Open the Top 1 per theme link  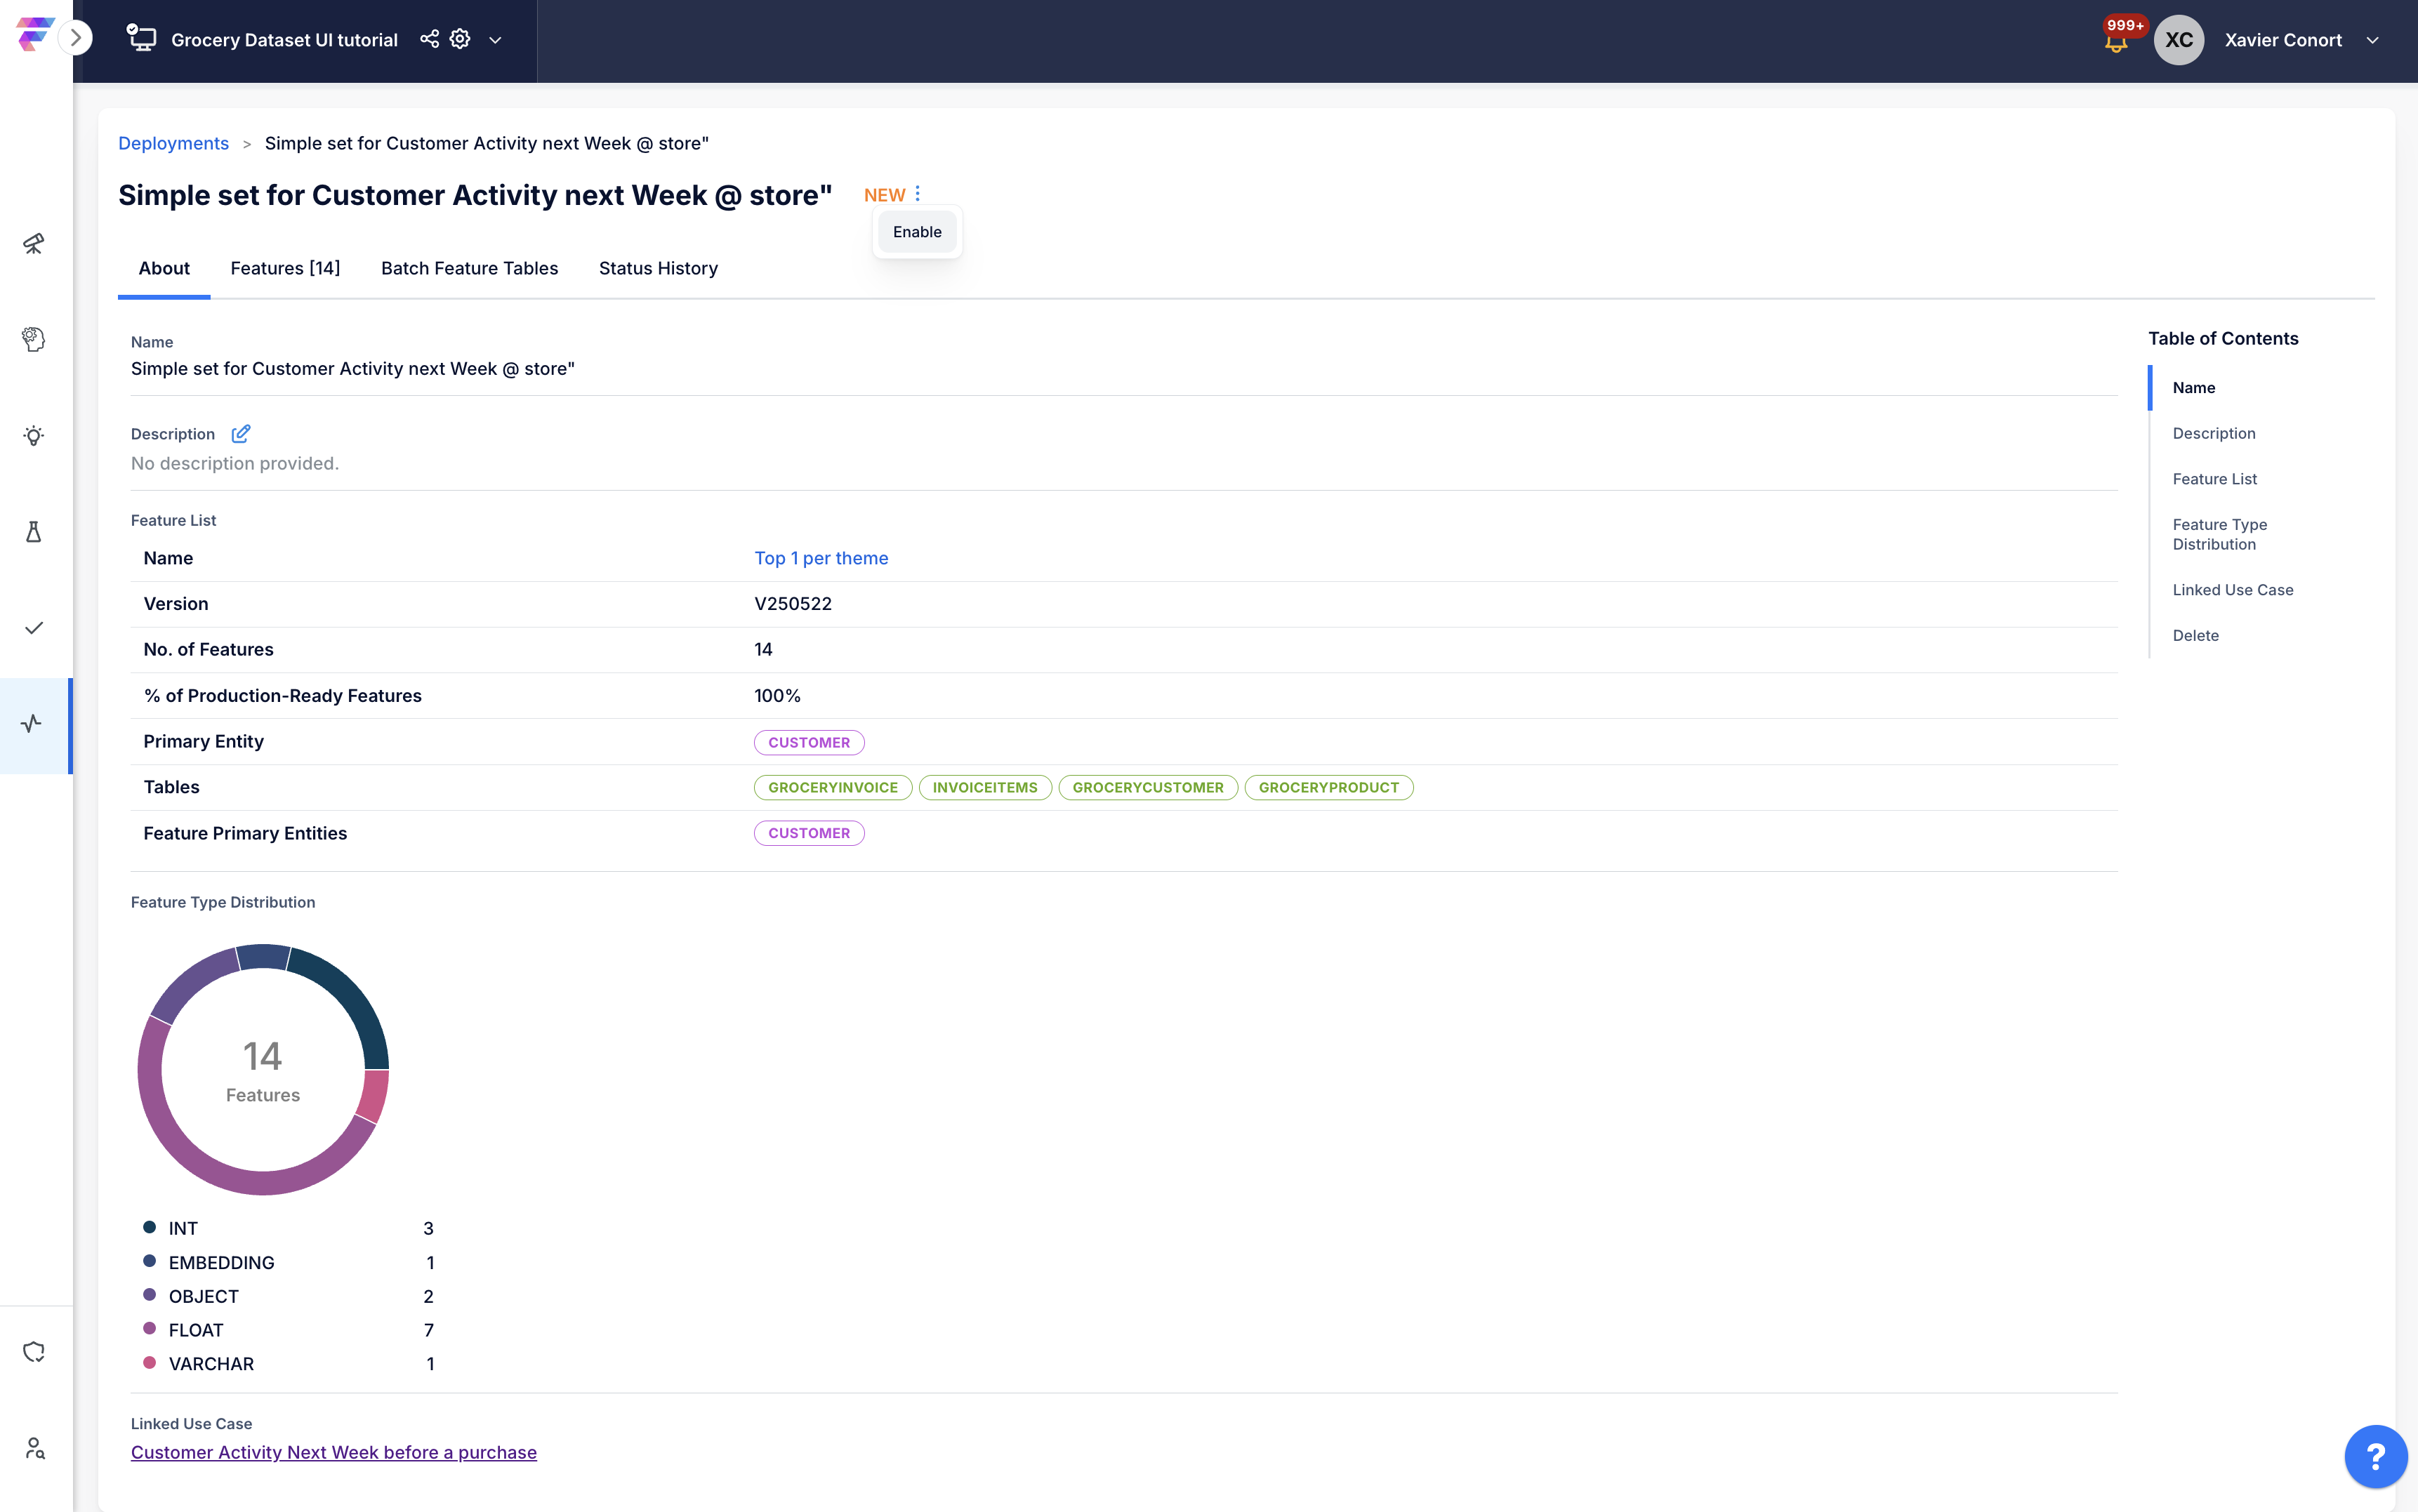pyautogui.click(x=820, y=558)
